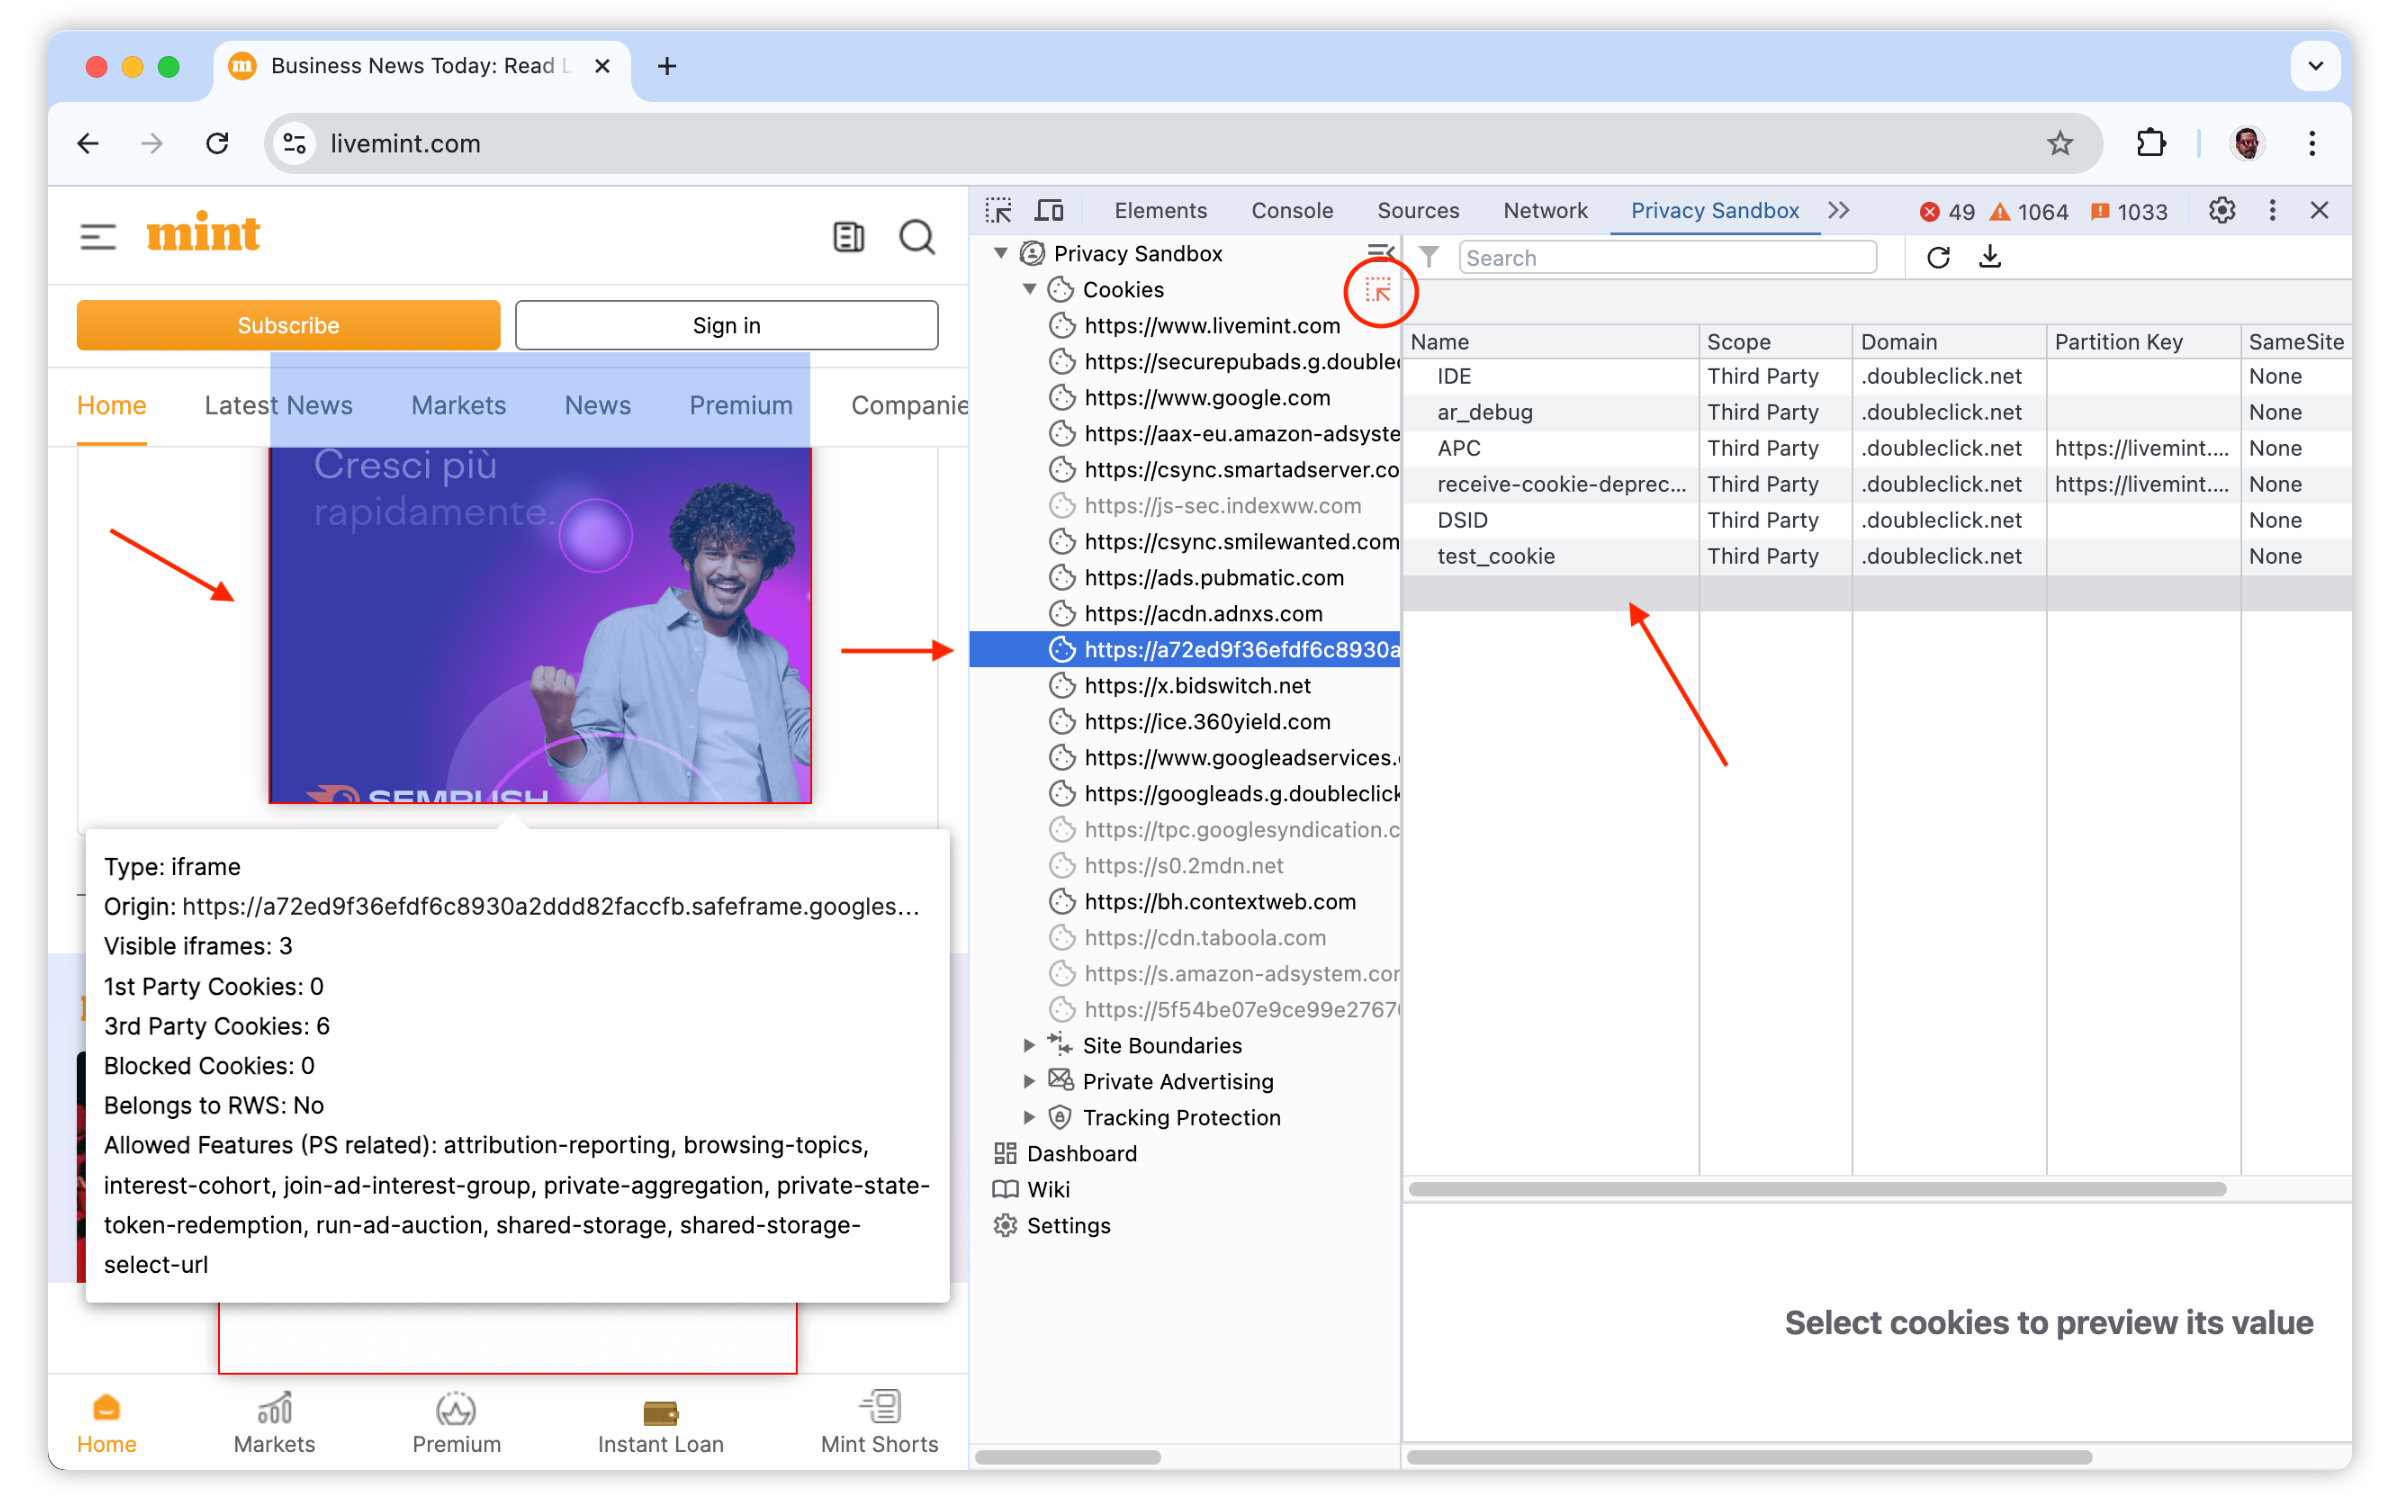The image size is (2400, 1500).
Task: Open the mint search magnifier
Action: point(917,237)
